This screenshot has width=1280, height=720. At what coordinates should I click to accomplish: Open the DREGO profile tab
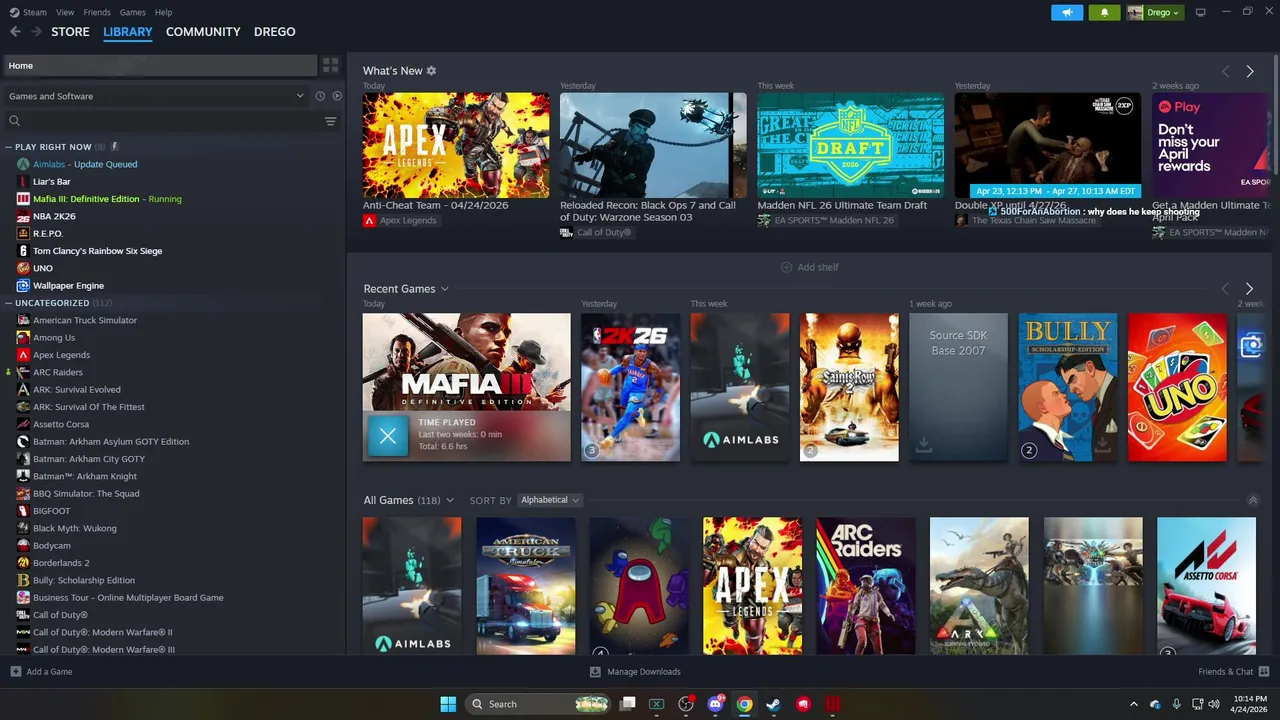[x=274, y=32]
